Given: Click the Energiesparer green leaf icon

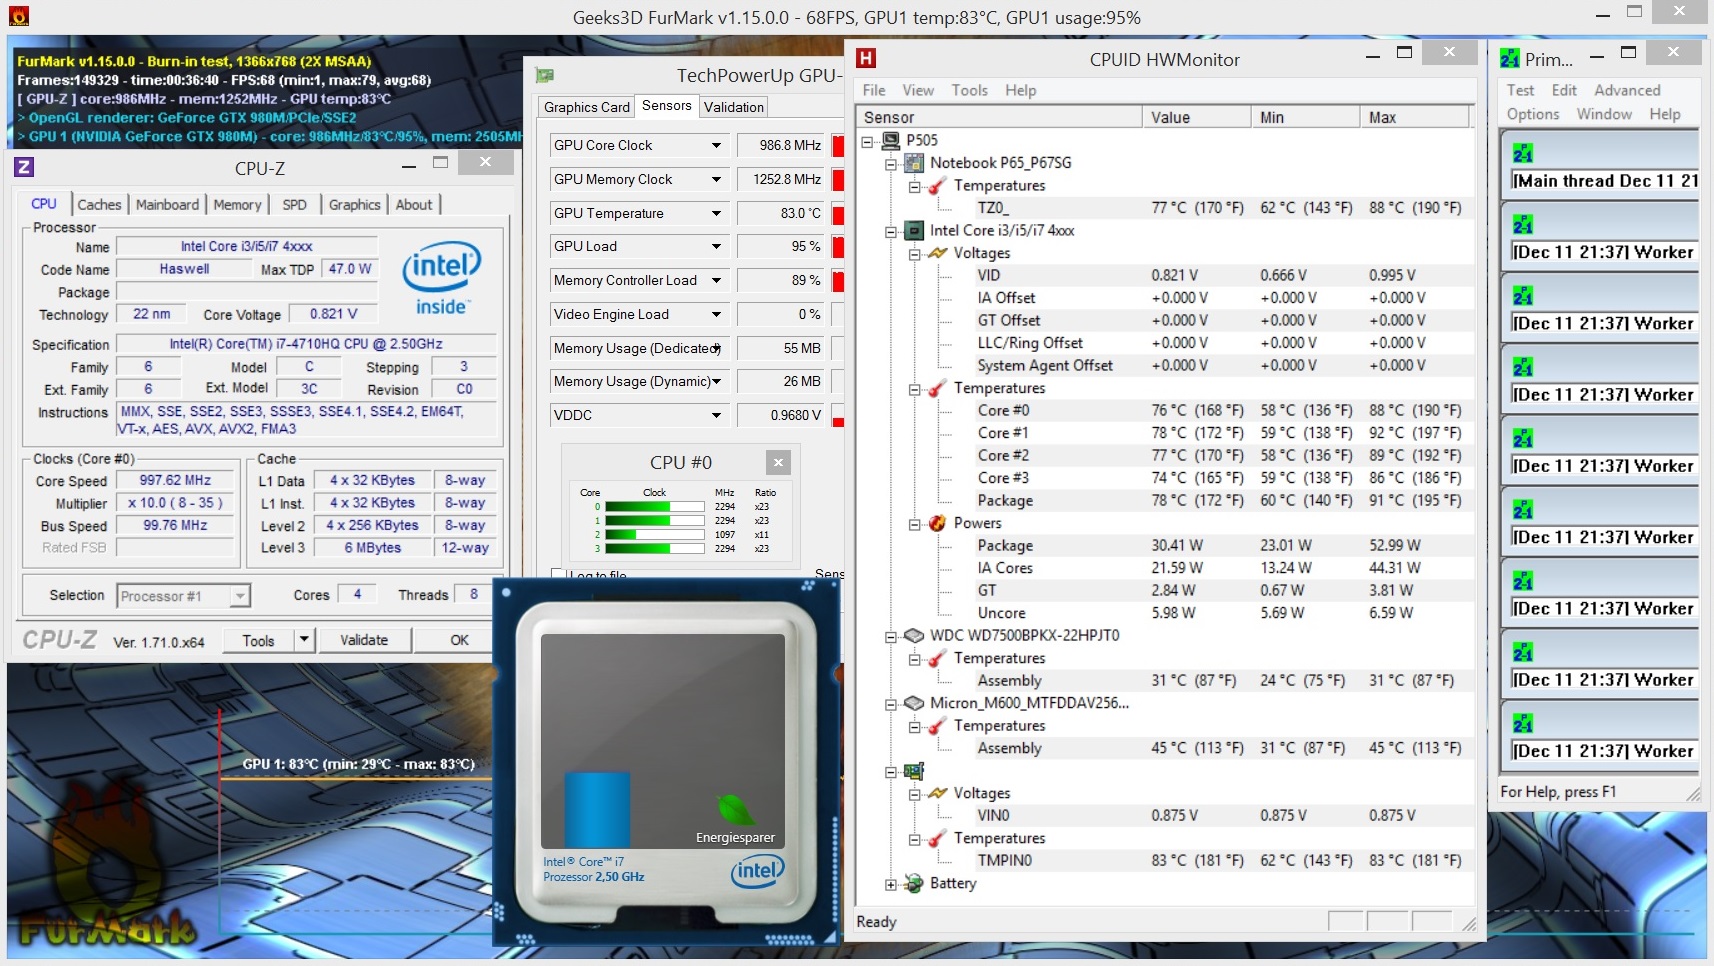Looking at the screenshot, I should pos(735,808).
